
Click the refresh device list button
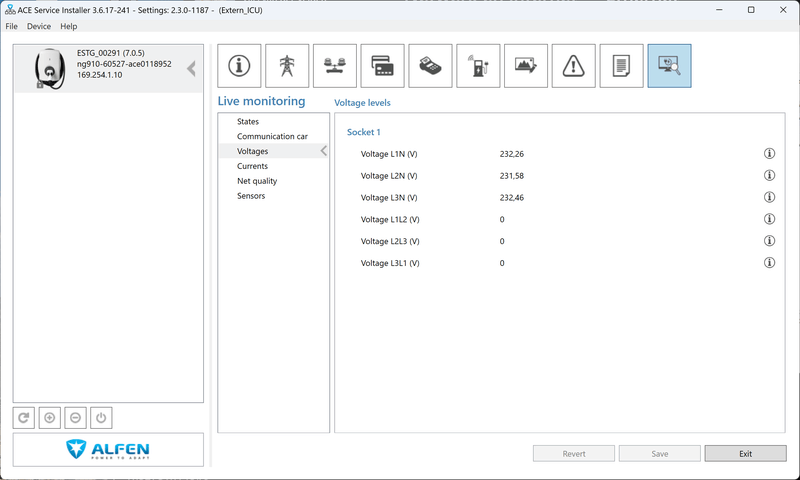pos(23,418)
